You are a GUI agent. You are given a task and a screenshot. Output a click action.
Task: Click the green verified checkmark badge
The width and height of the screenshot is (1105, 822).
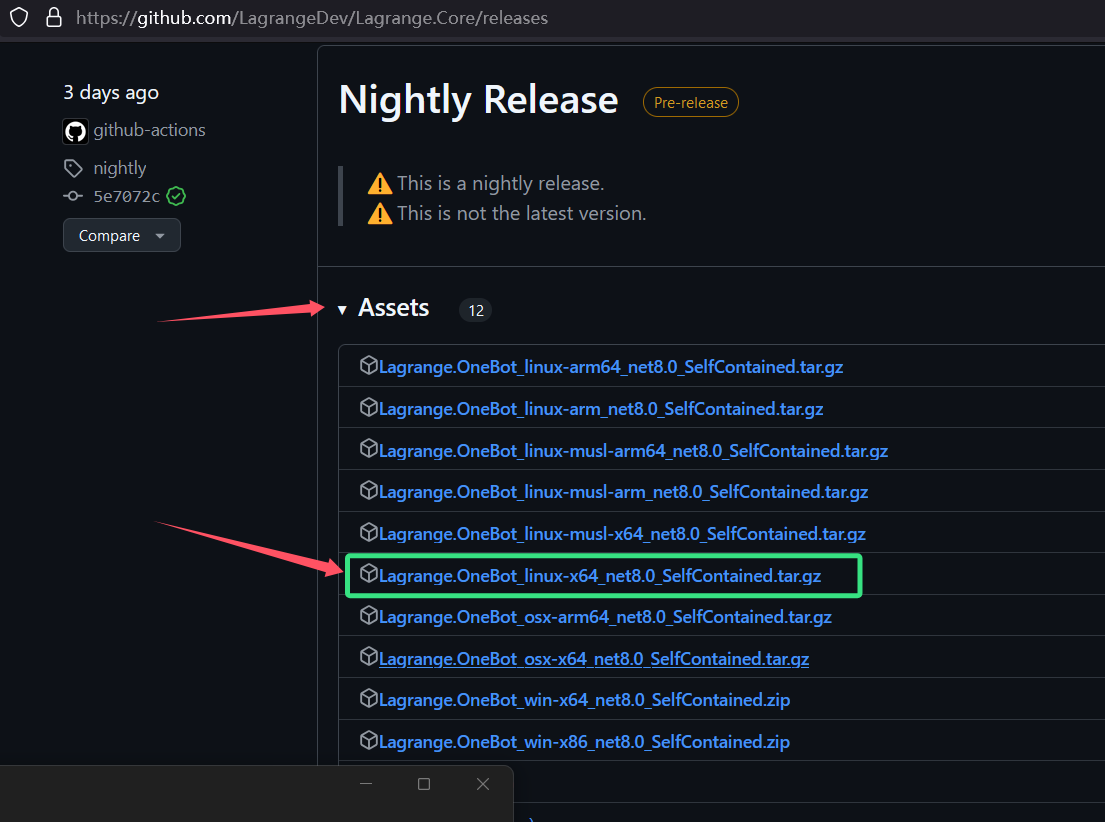(176, 196)
